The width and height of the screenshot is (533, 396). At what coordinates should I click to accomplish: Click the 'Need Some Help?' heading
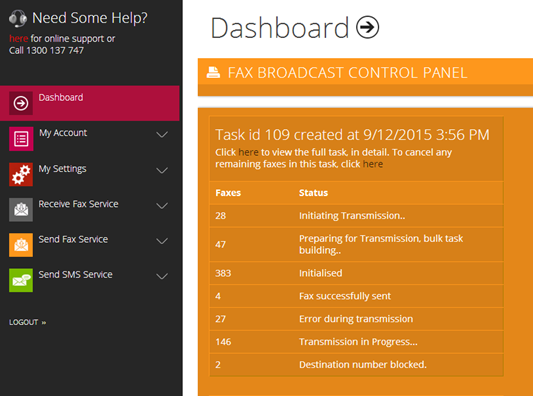(x=90, y=18)
